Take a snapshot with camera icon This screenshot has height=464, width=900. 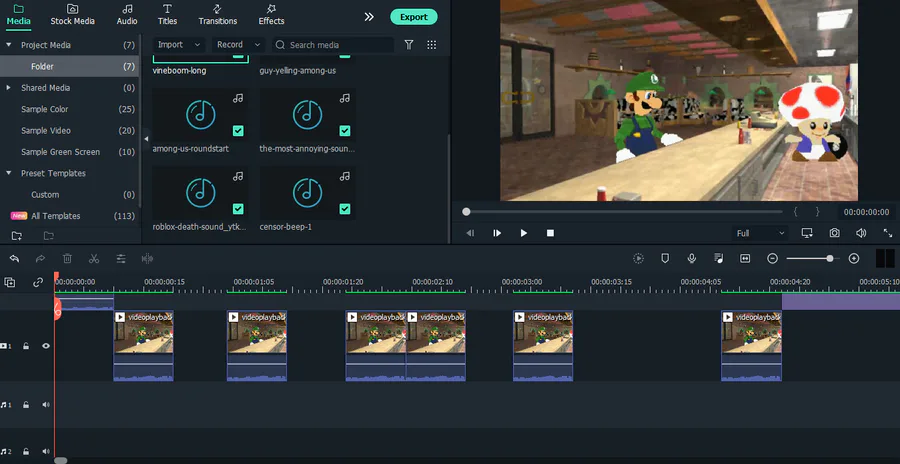[834, 233]
